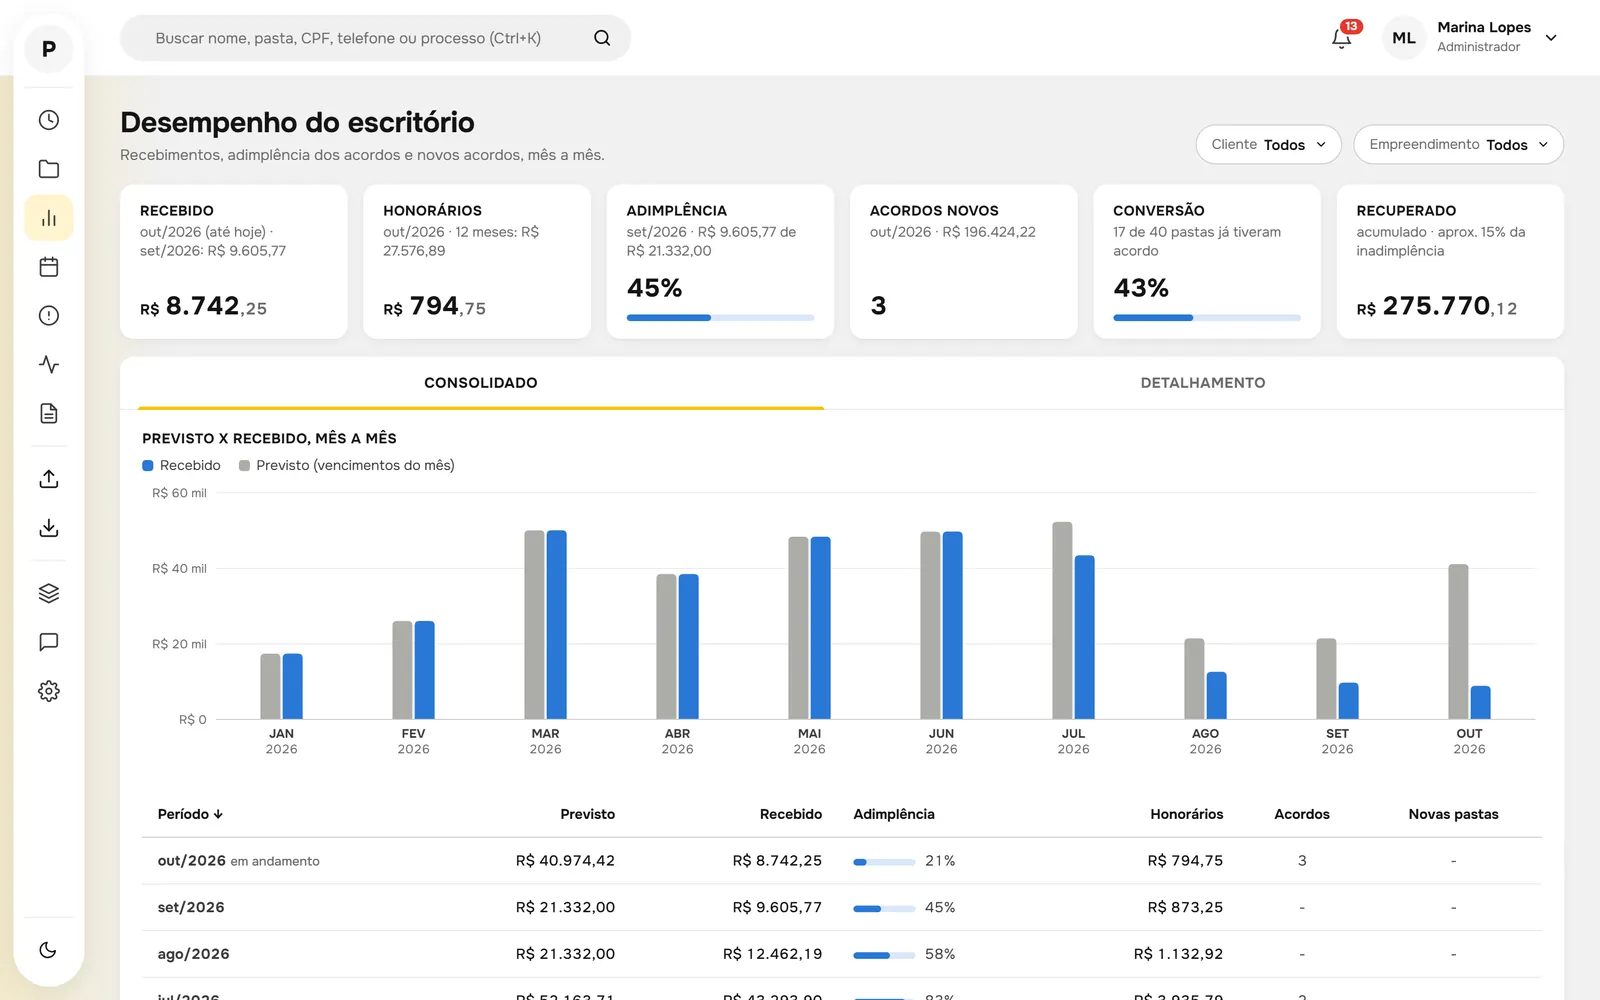Click the P logo at sidebar top

(x=48, y=49)
